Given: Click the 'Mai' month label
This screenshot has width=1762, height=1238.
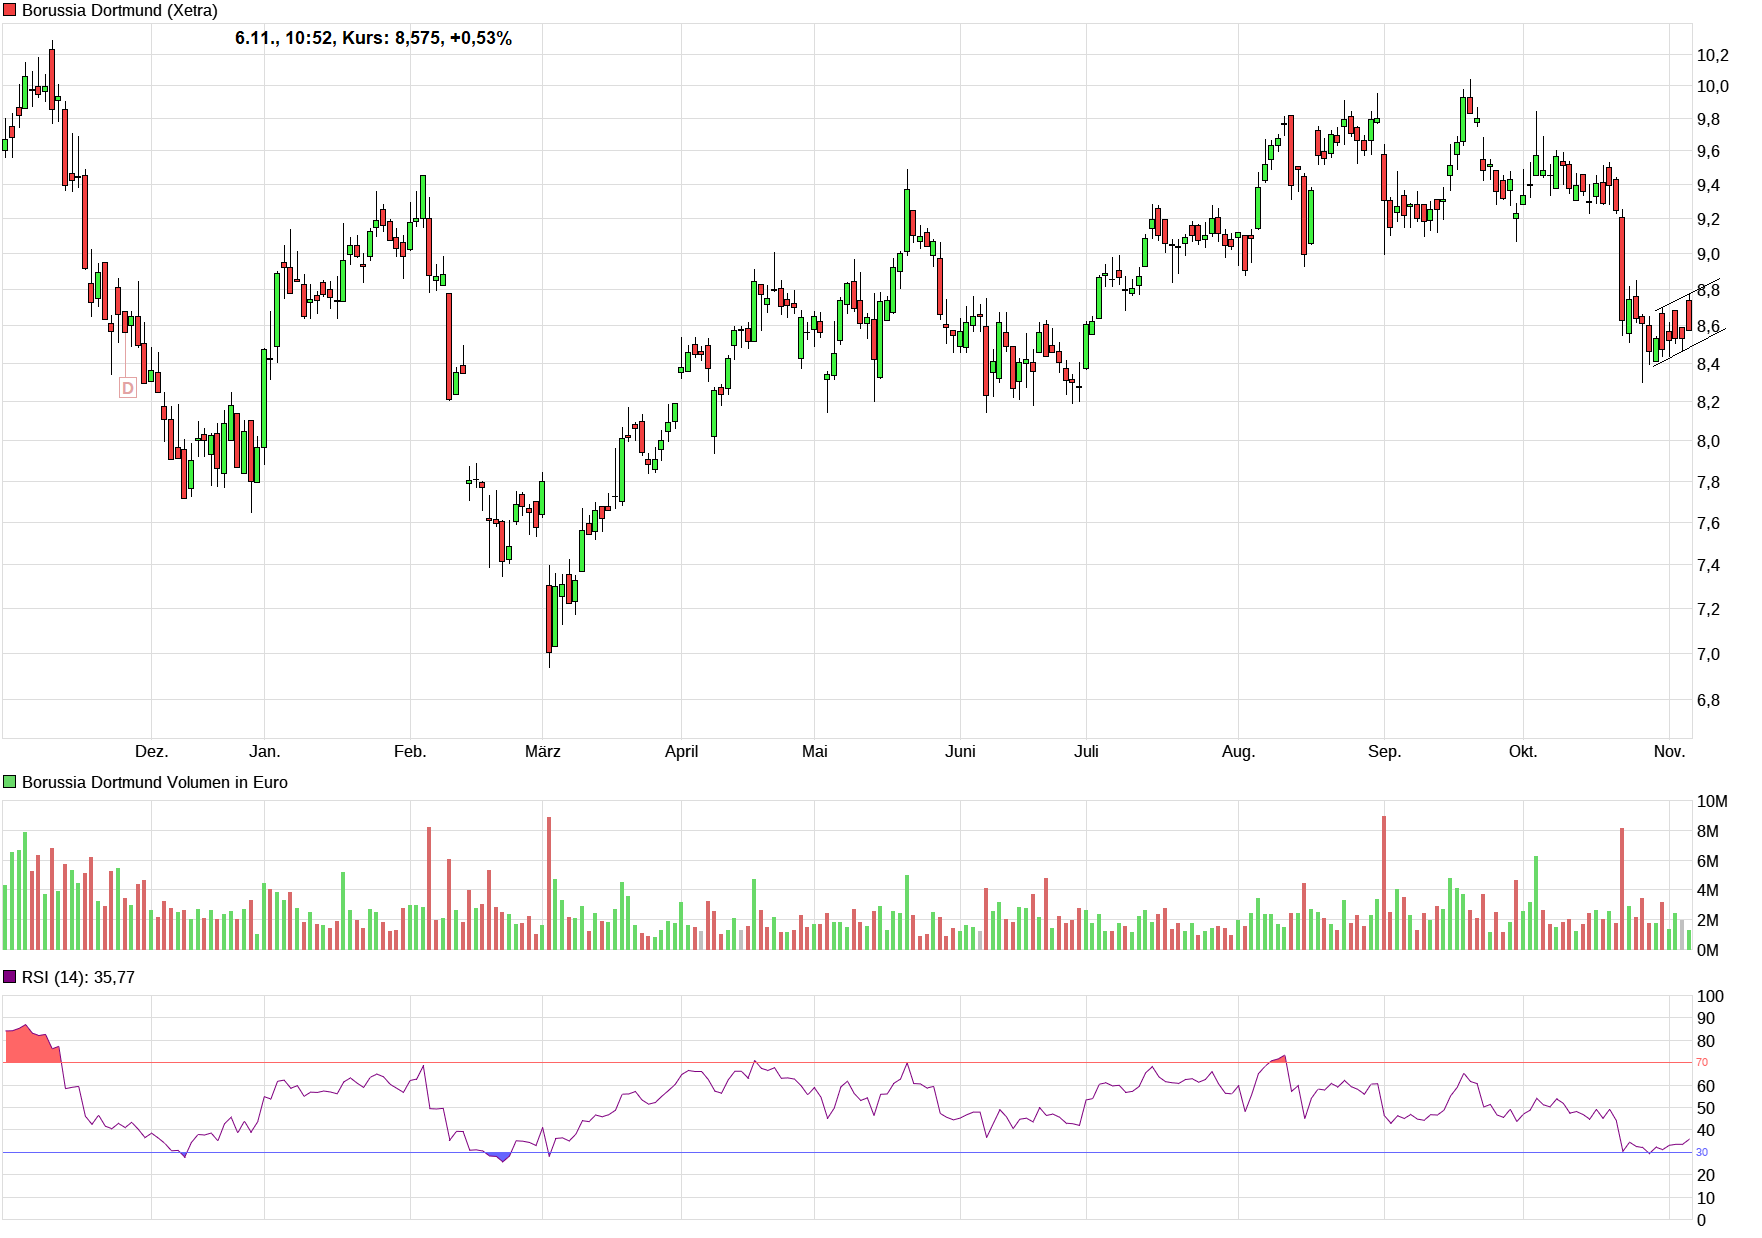Looking at the screenshot, I should pos(815,751).
